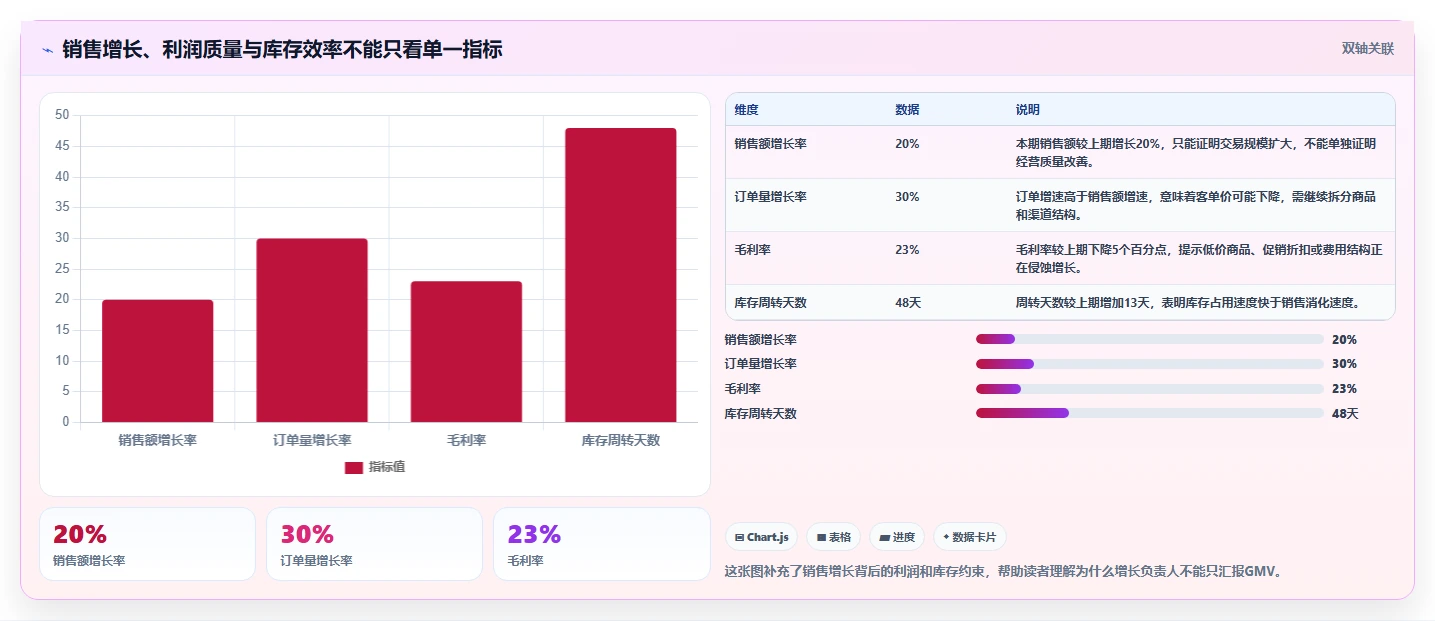Click the footnote text mentioning GMV
Image resolution: width=1435 pixels, height=621 pixels.
(x=1004, y=572)
